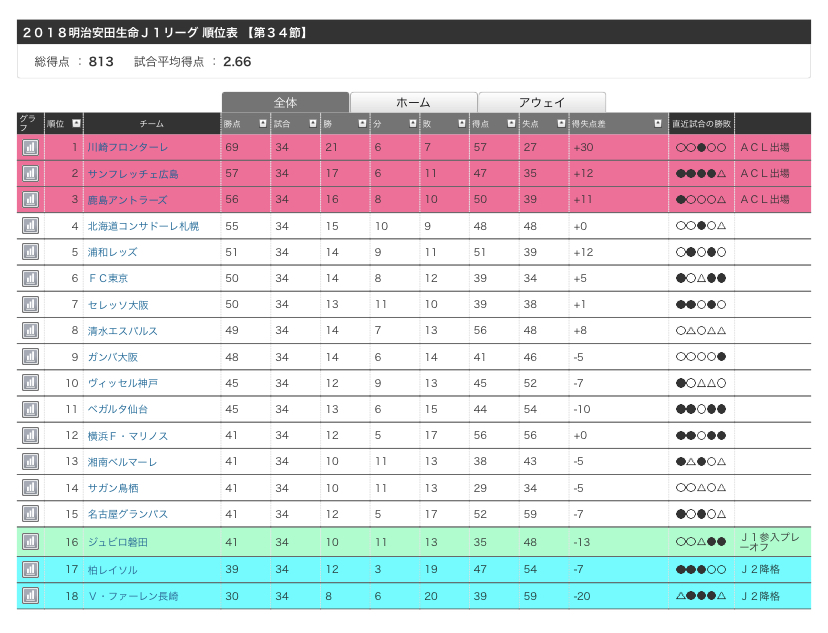Open team link サンフレッチェ広島
Image resolution: width=828 pixels, height=633 pixels.
pos(133,174)
